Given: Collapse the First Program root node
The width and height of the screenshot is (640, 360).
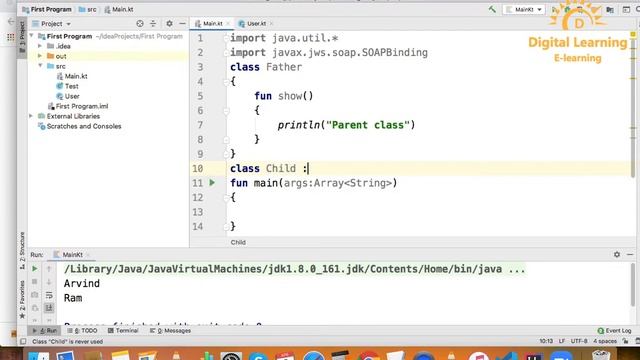Looking at the screenshot, I should click(31, 36).
